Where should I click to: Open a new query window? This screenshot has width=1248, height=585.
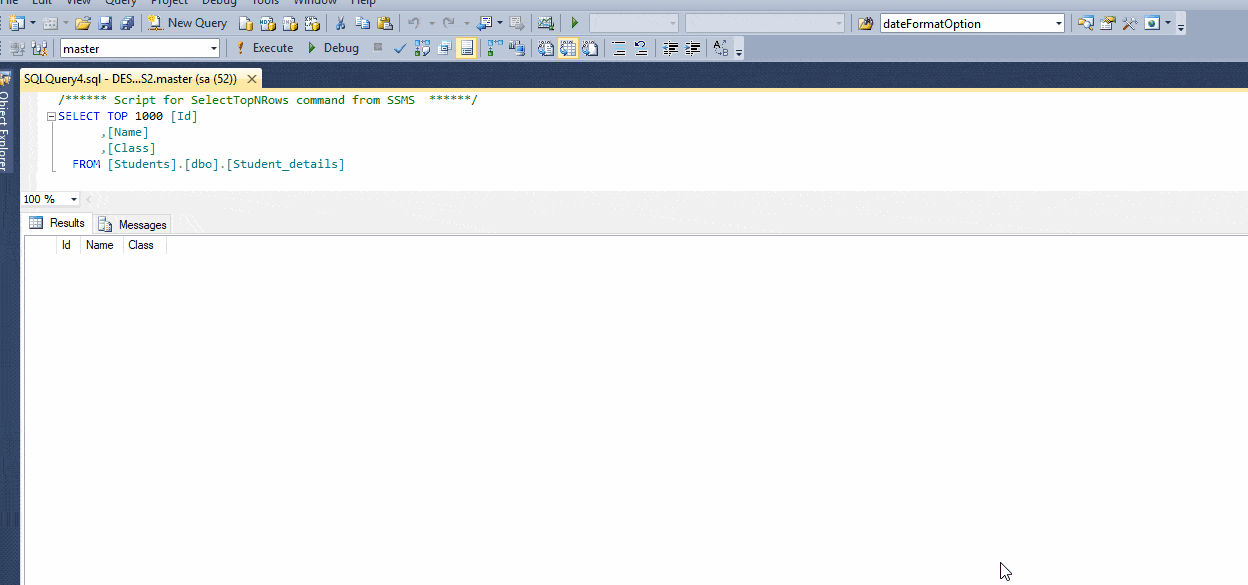[x=190, y=22]
